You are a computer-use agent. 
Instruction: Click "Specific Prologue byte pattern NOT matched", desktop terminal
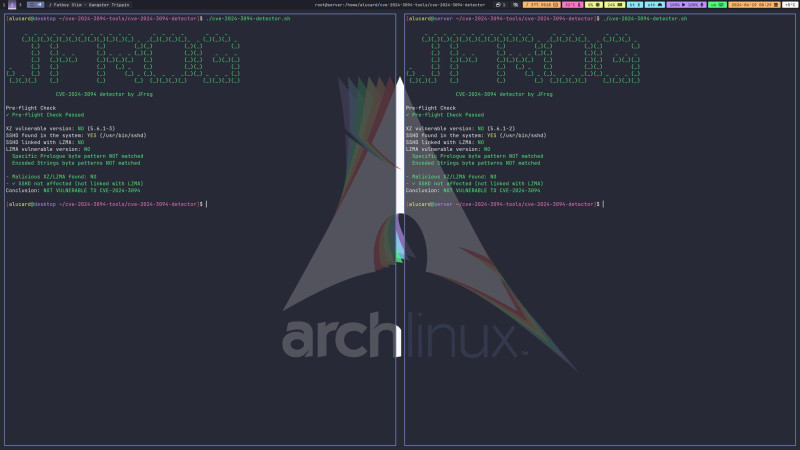78,156
